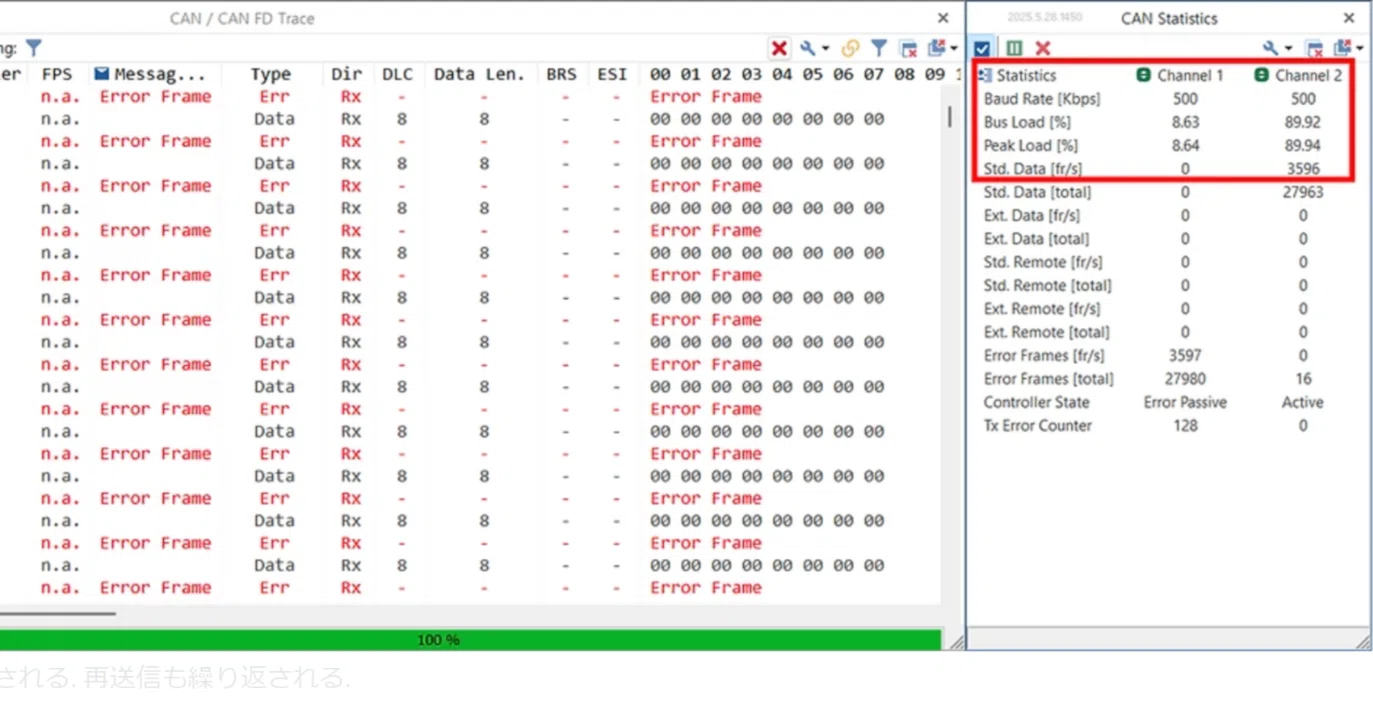Screen dimensions: 1373x718
Task: Click Error Frames [total] value 27980
Action: [1185, 379]
